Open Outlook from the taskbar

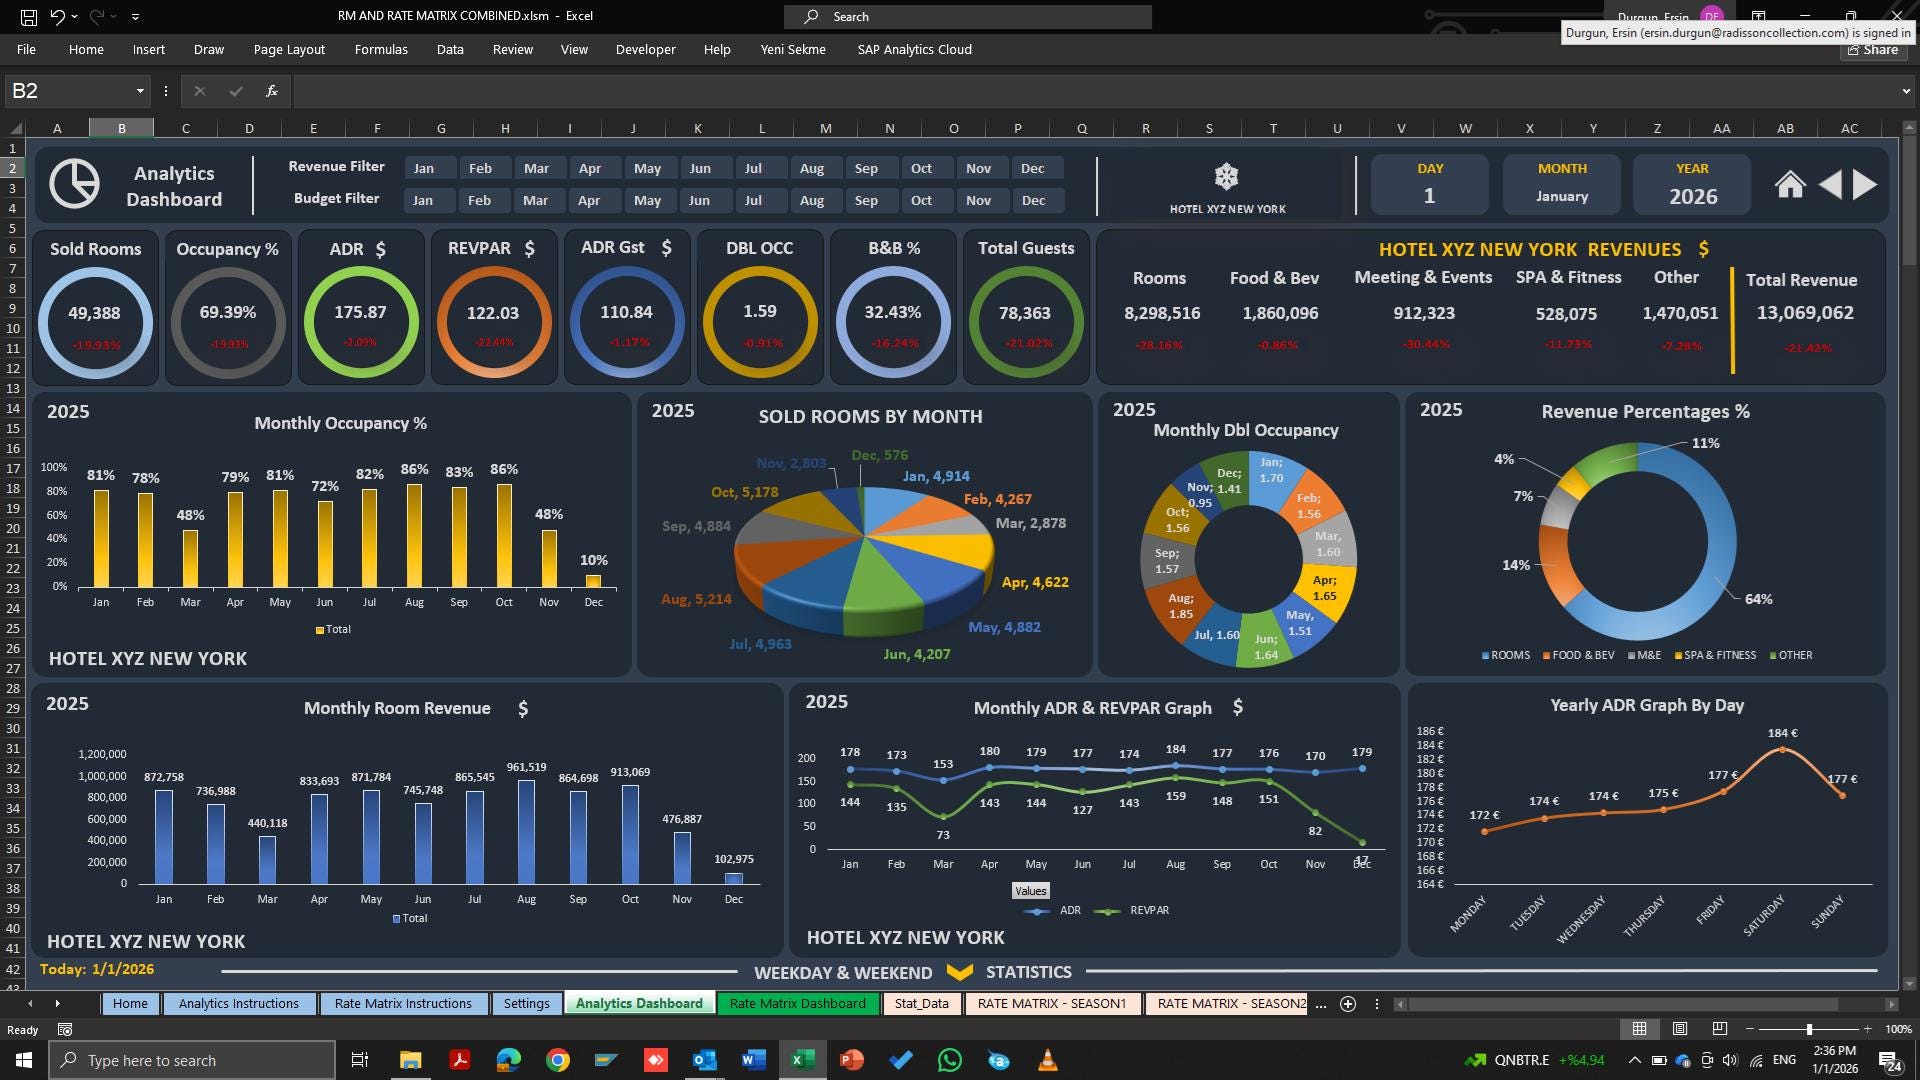coord(705,1060)
